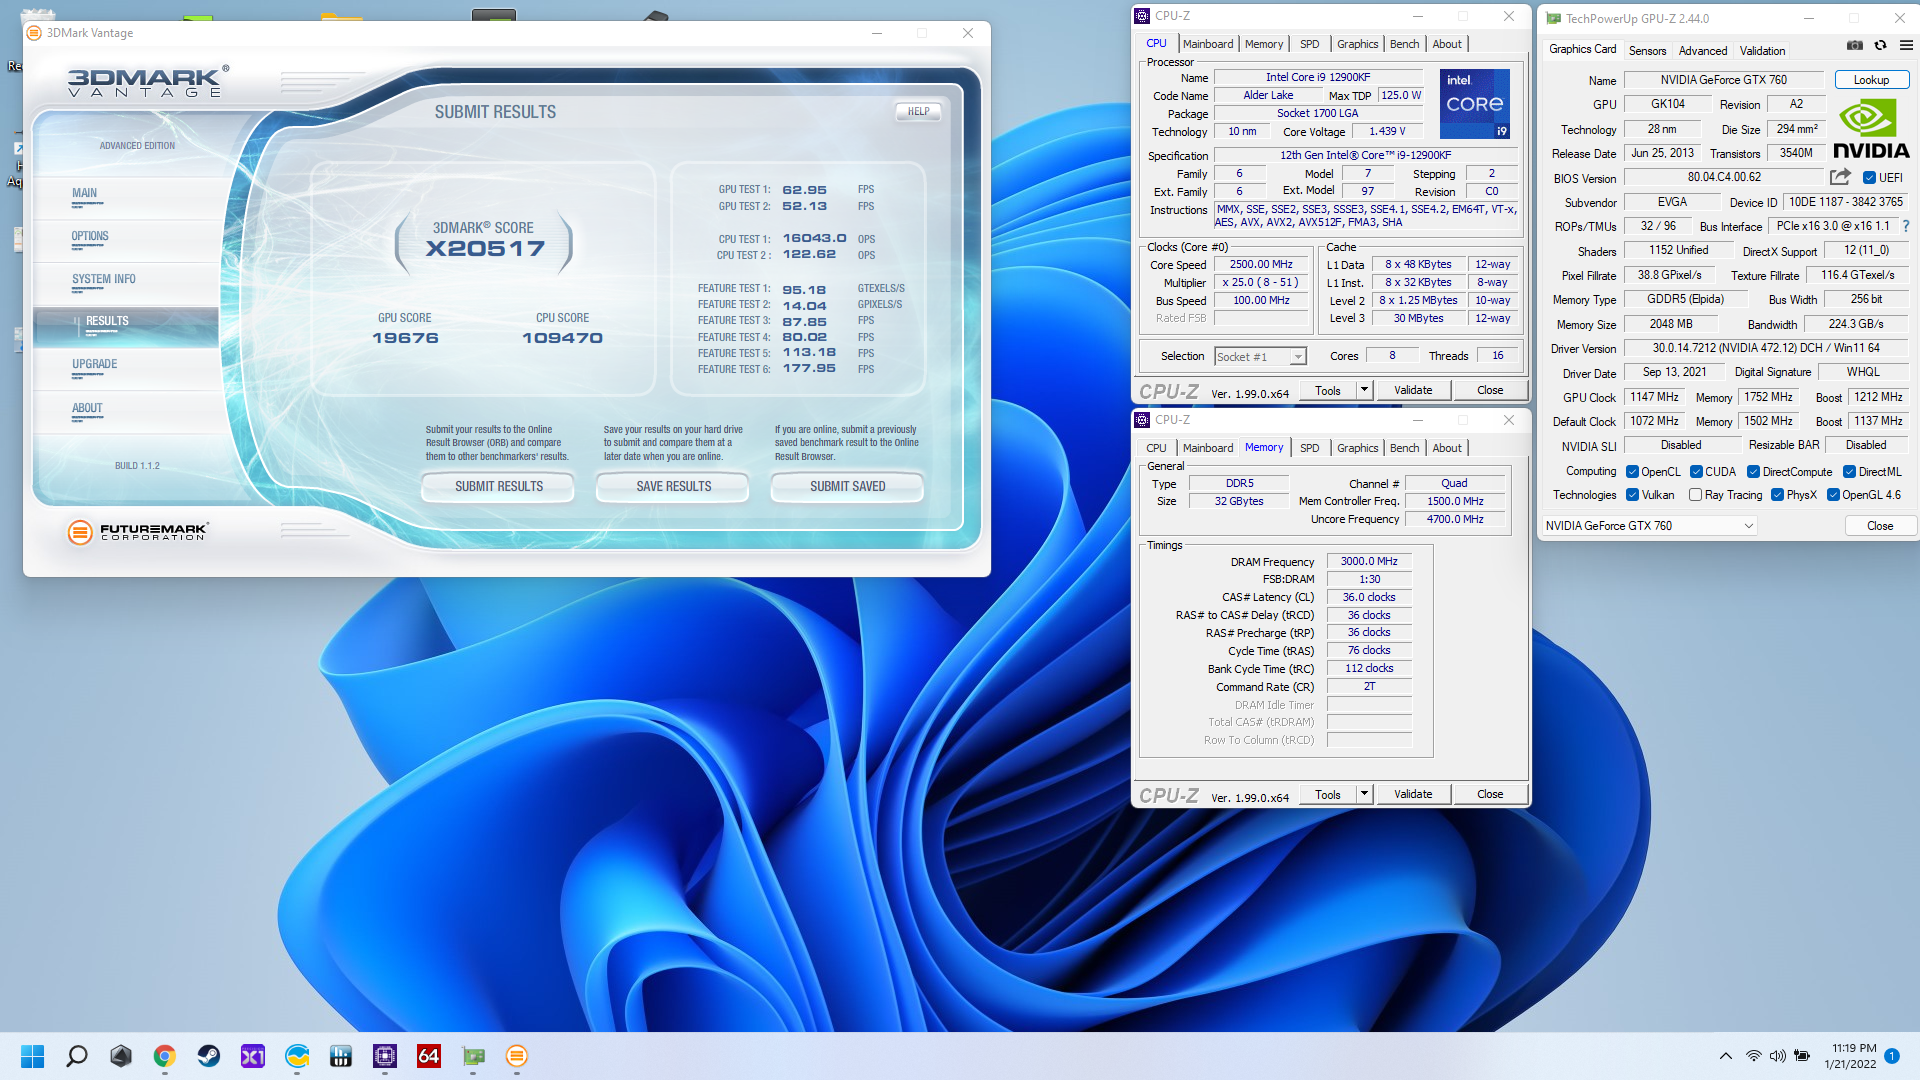
Task: Toggle the DirectCompute checkbox
Action: [1753, 472]
